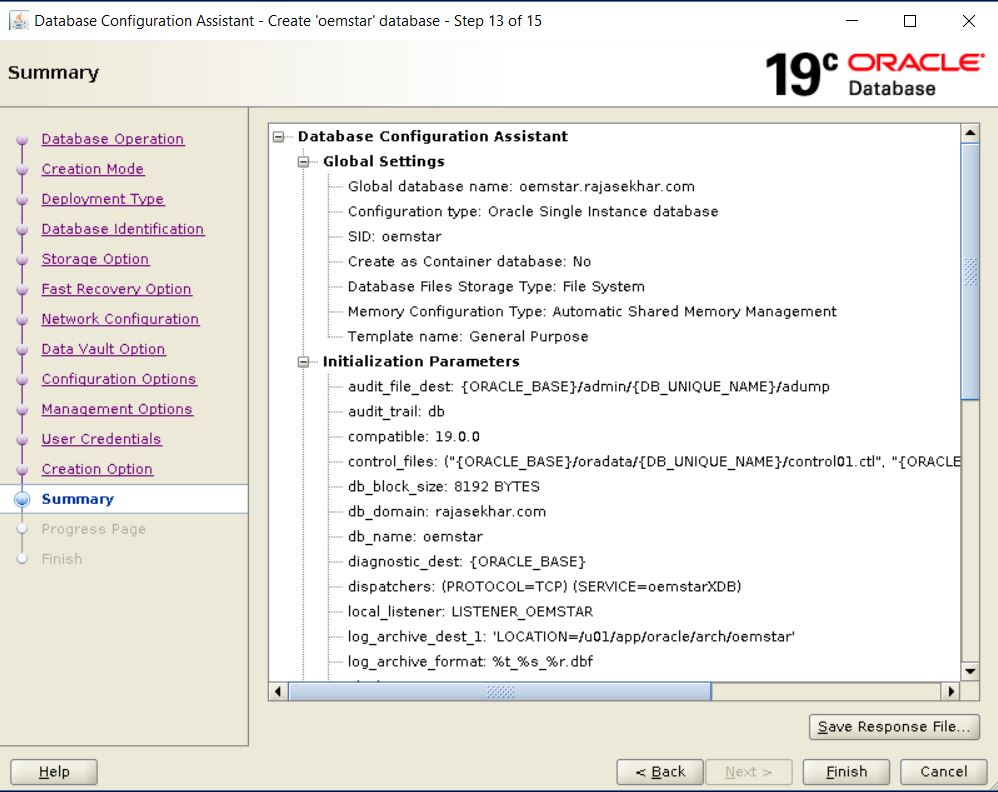Minimize the Database Configuration Assistant window
This screenshot has height=792, width=998.
852,21
